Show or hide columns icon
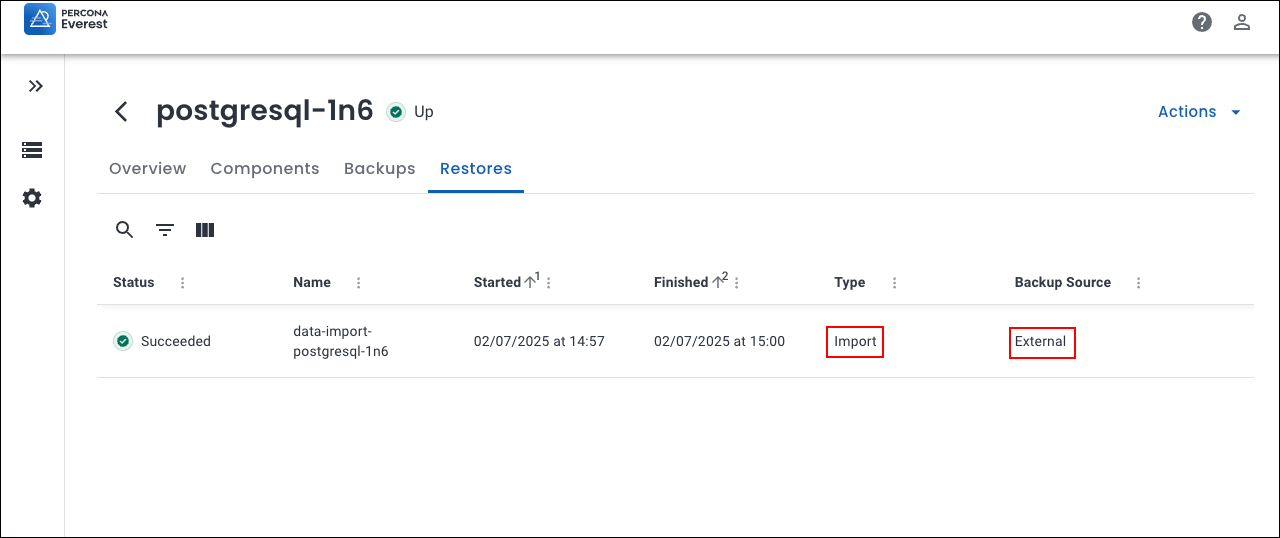Image resolution: width=1280 pixels, height=538 pixels. (x=205, y=230)
